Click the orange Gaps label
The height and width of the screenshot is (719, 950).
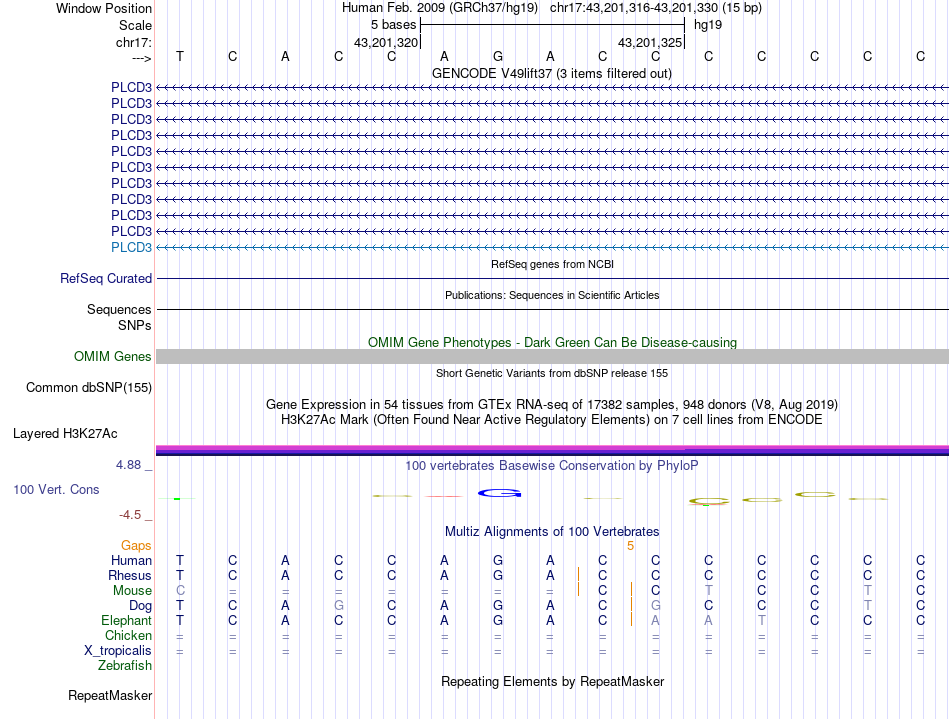coord(136,546)
